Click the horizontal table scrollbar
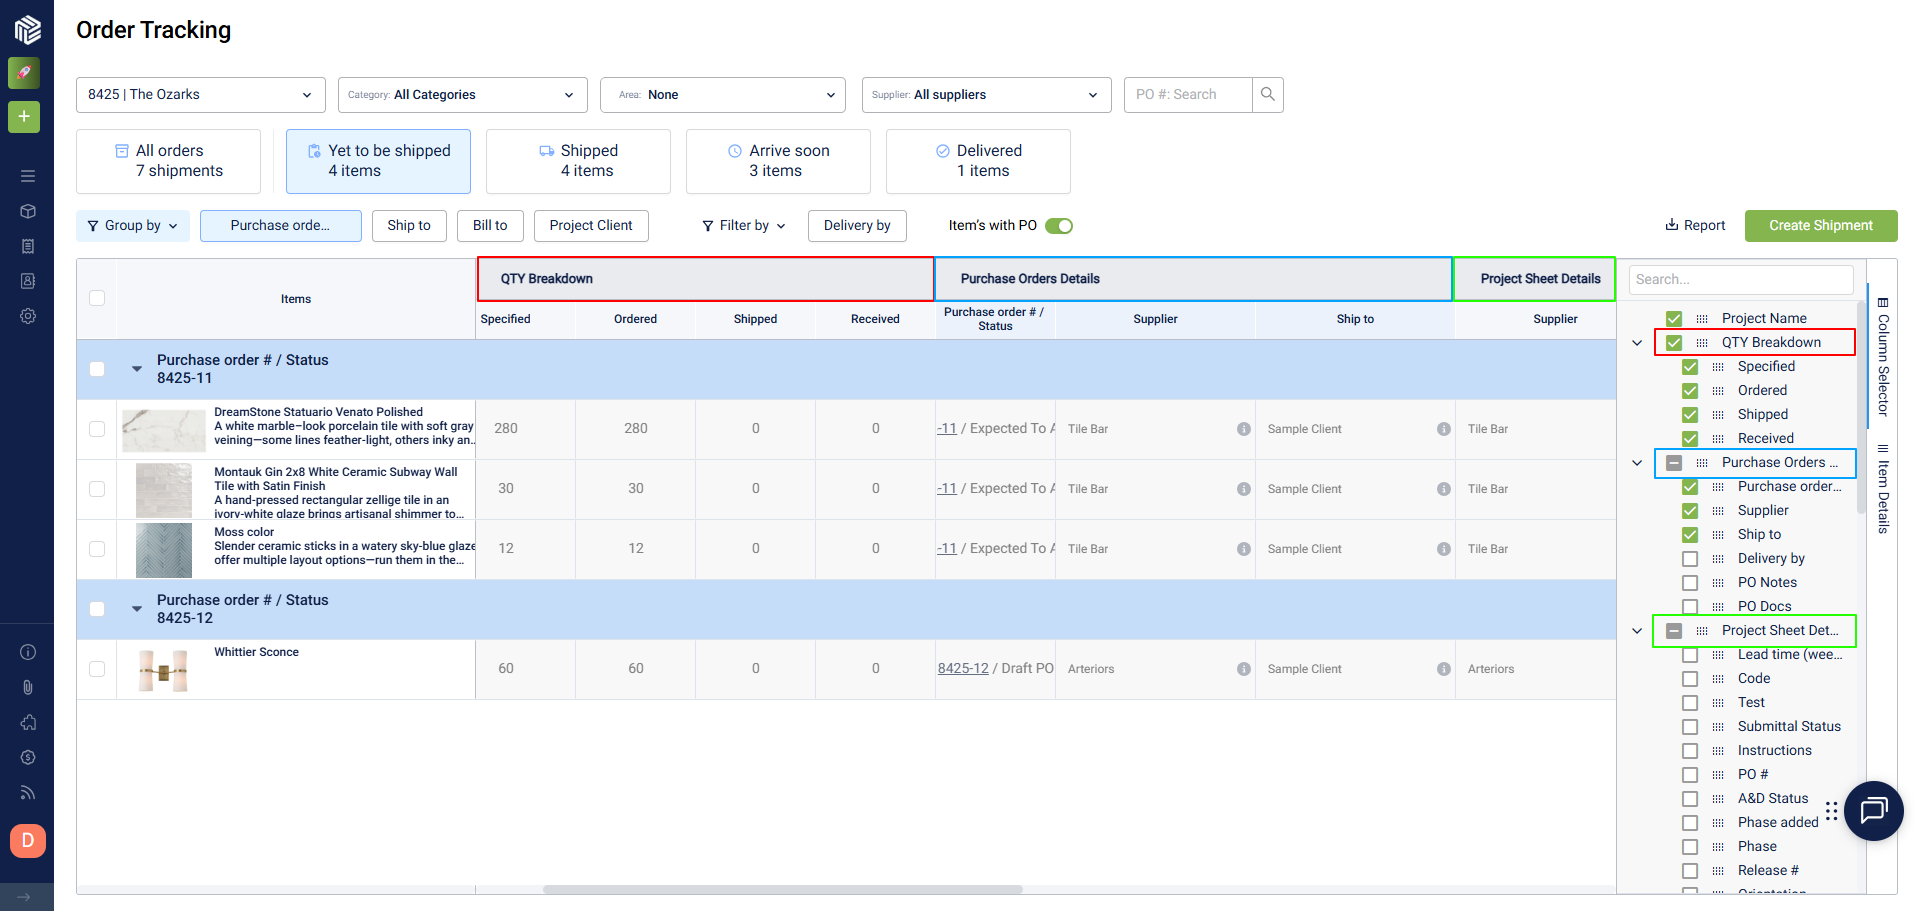The image size is (1920, 911). click(782, 889)
